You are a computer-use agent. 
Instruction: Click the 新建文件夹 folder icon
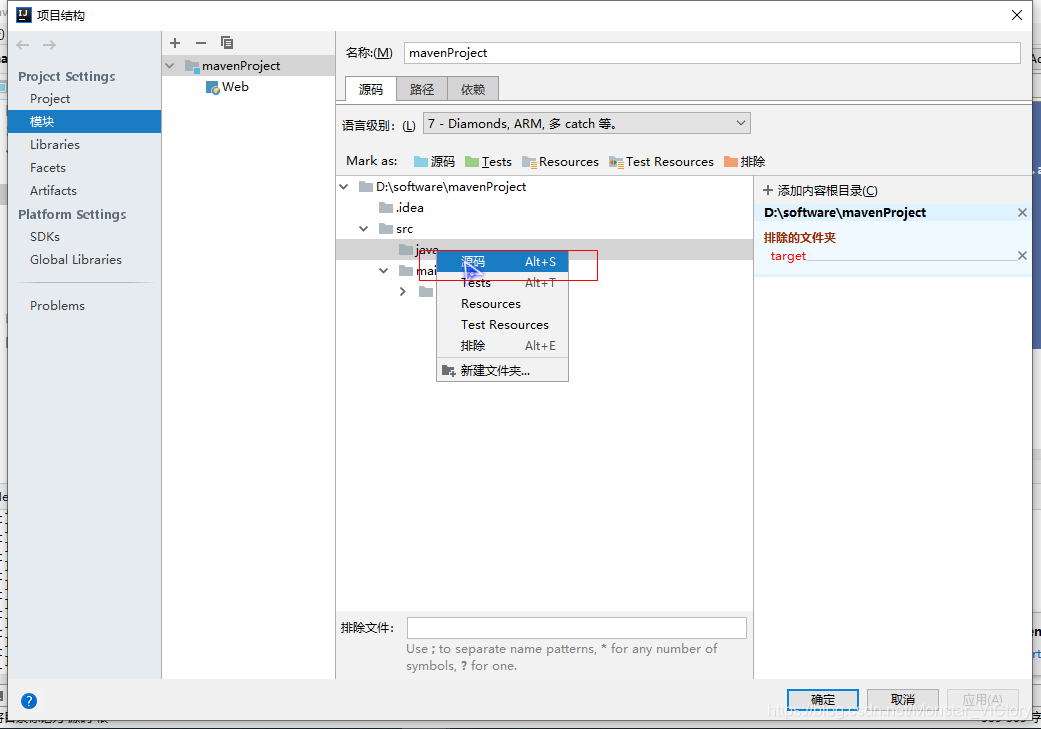click(x=449, y=370)
